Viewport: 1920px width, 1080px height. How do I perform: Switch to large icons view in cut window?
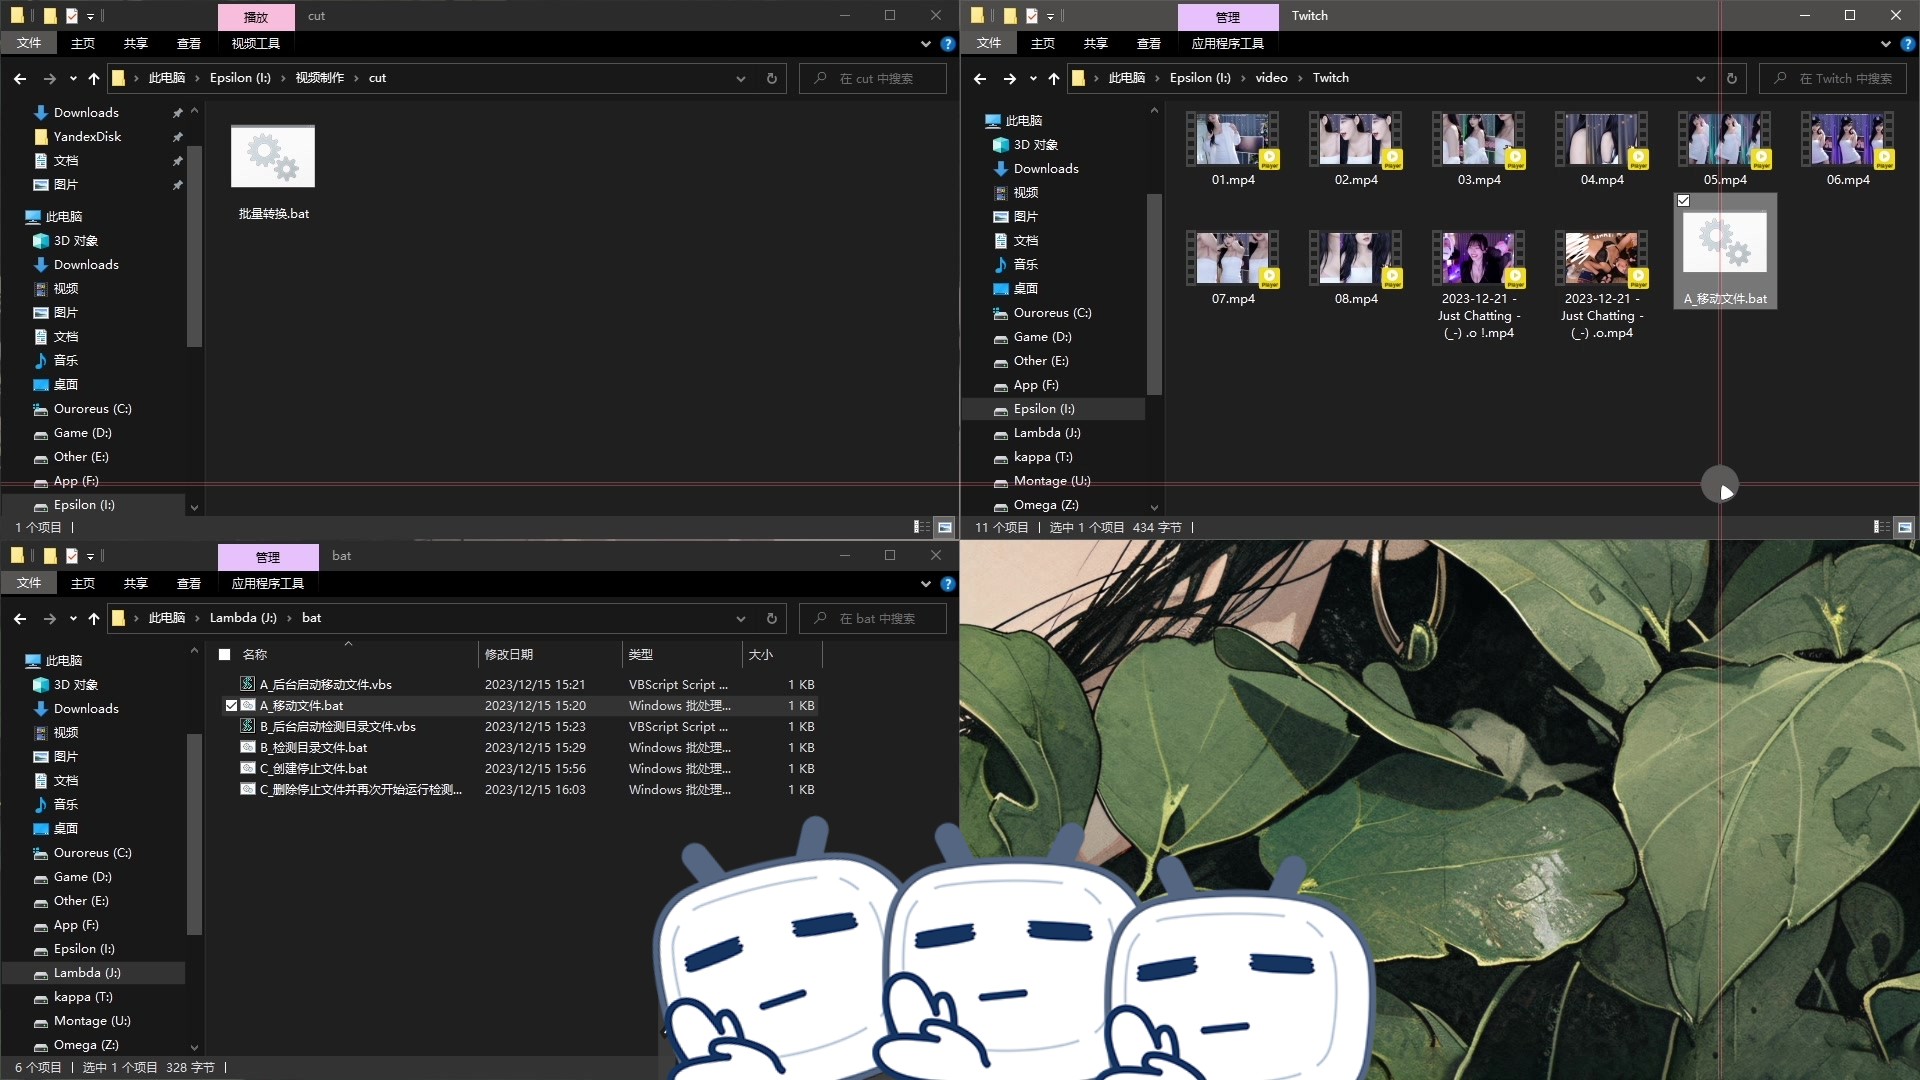pos(944,527)
